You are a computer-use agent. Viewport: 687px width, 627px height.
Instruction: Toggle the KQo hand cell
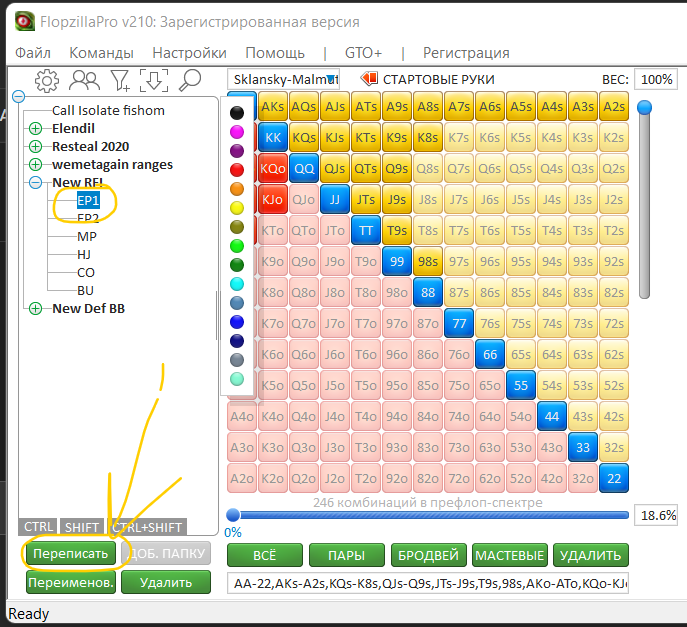pos(273,169)
